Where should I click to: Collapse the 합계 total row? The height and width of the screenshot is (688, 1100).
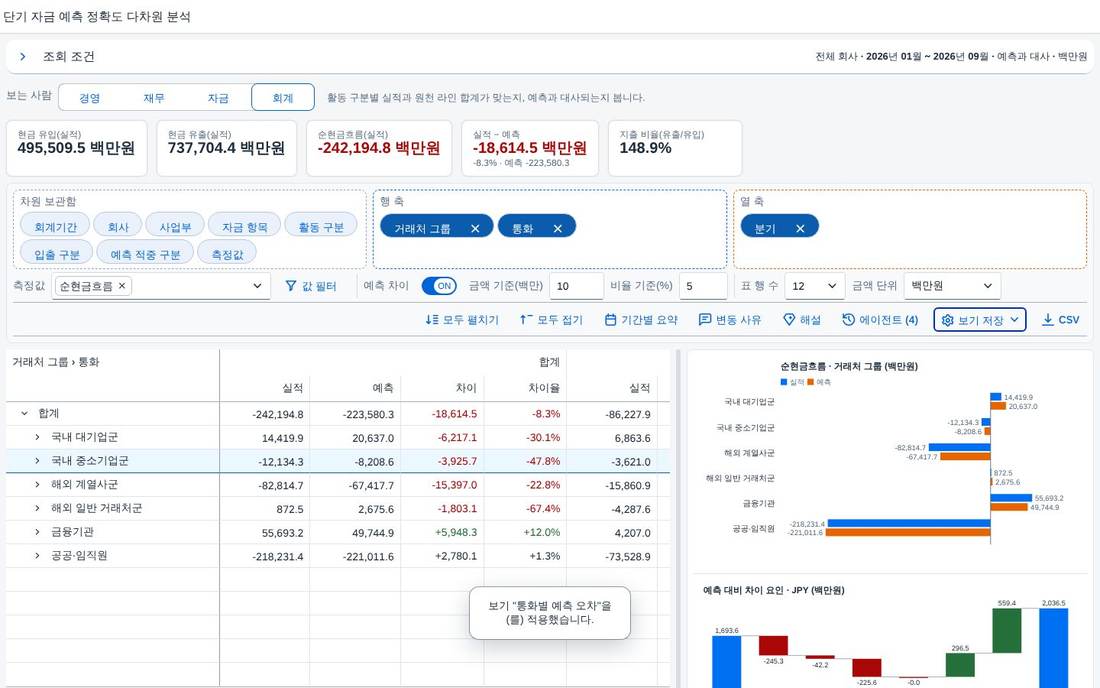point(25,414)
